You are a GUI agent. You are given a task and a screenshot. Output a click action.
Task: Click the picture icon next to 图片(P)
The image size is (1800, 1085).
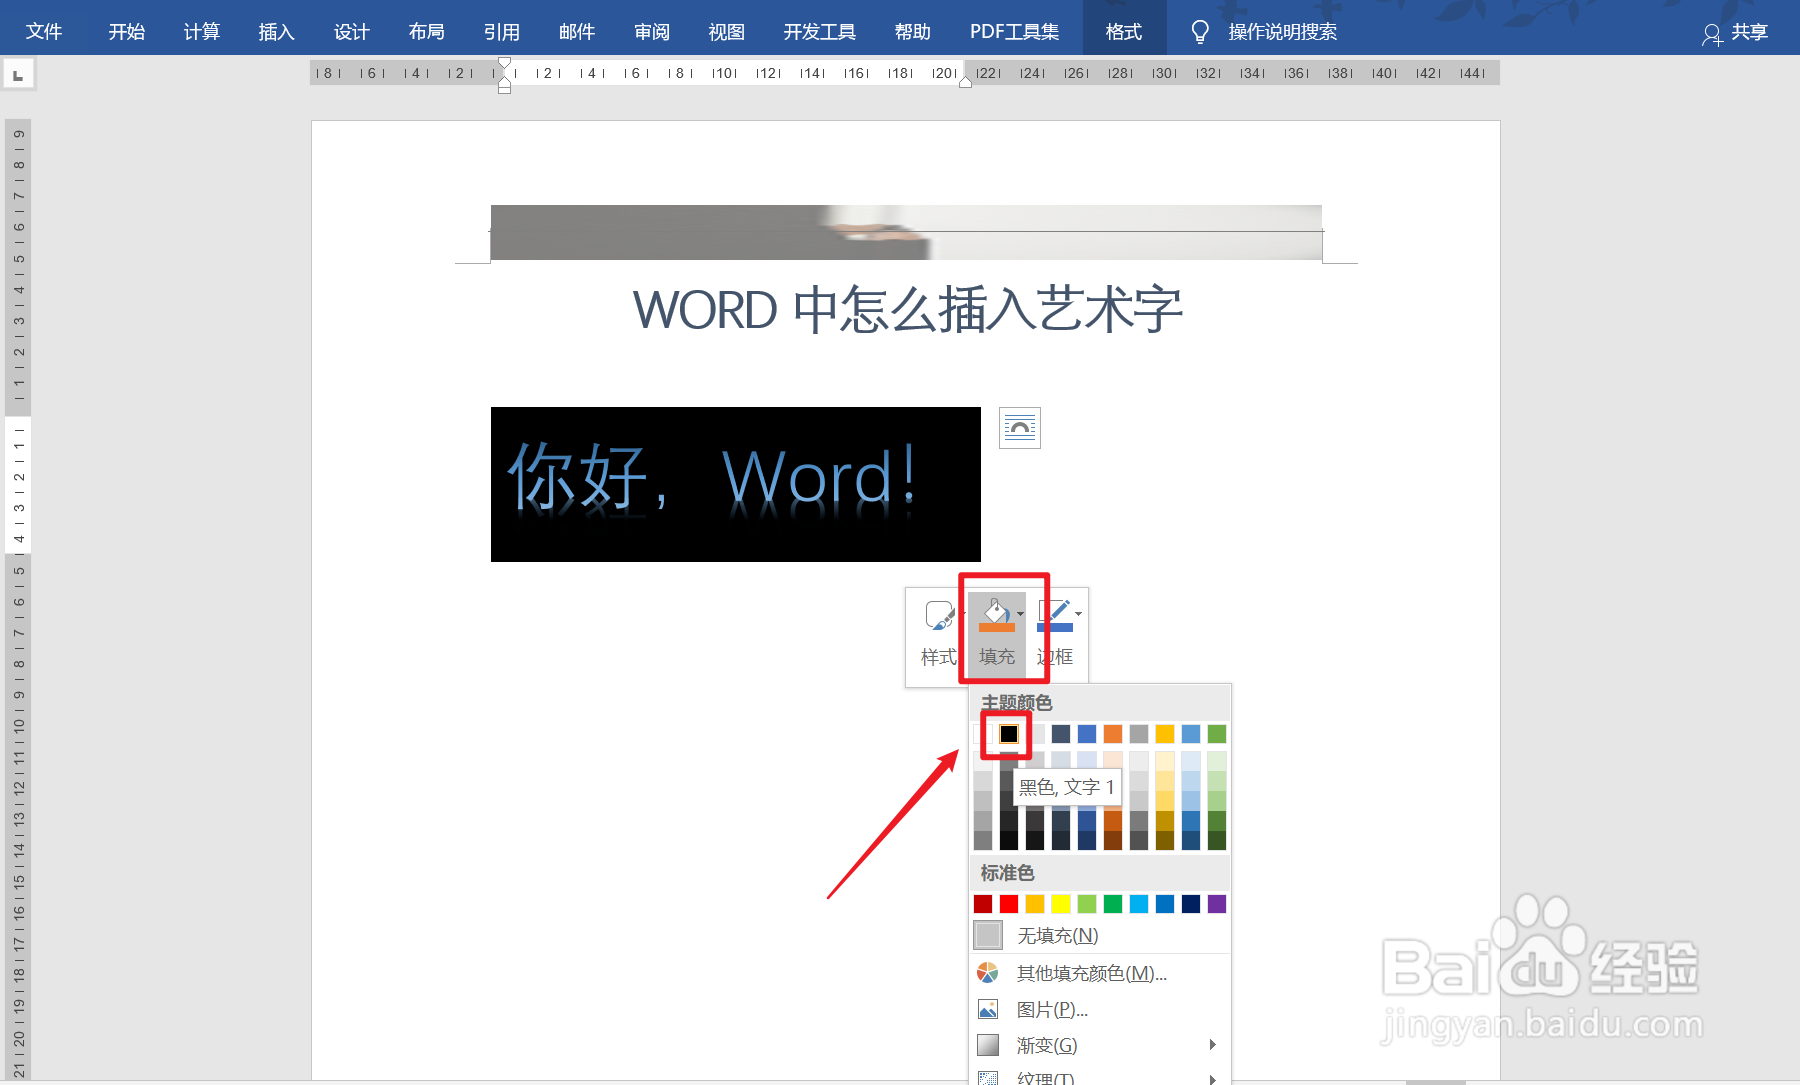pyautogui.click(x=989, y=1009)
